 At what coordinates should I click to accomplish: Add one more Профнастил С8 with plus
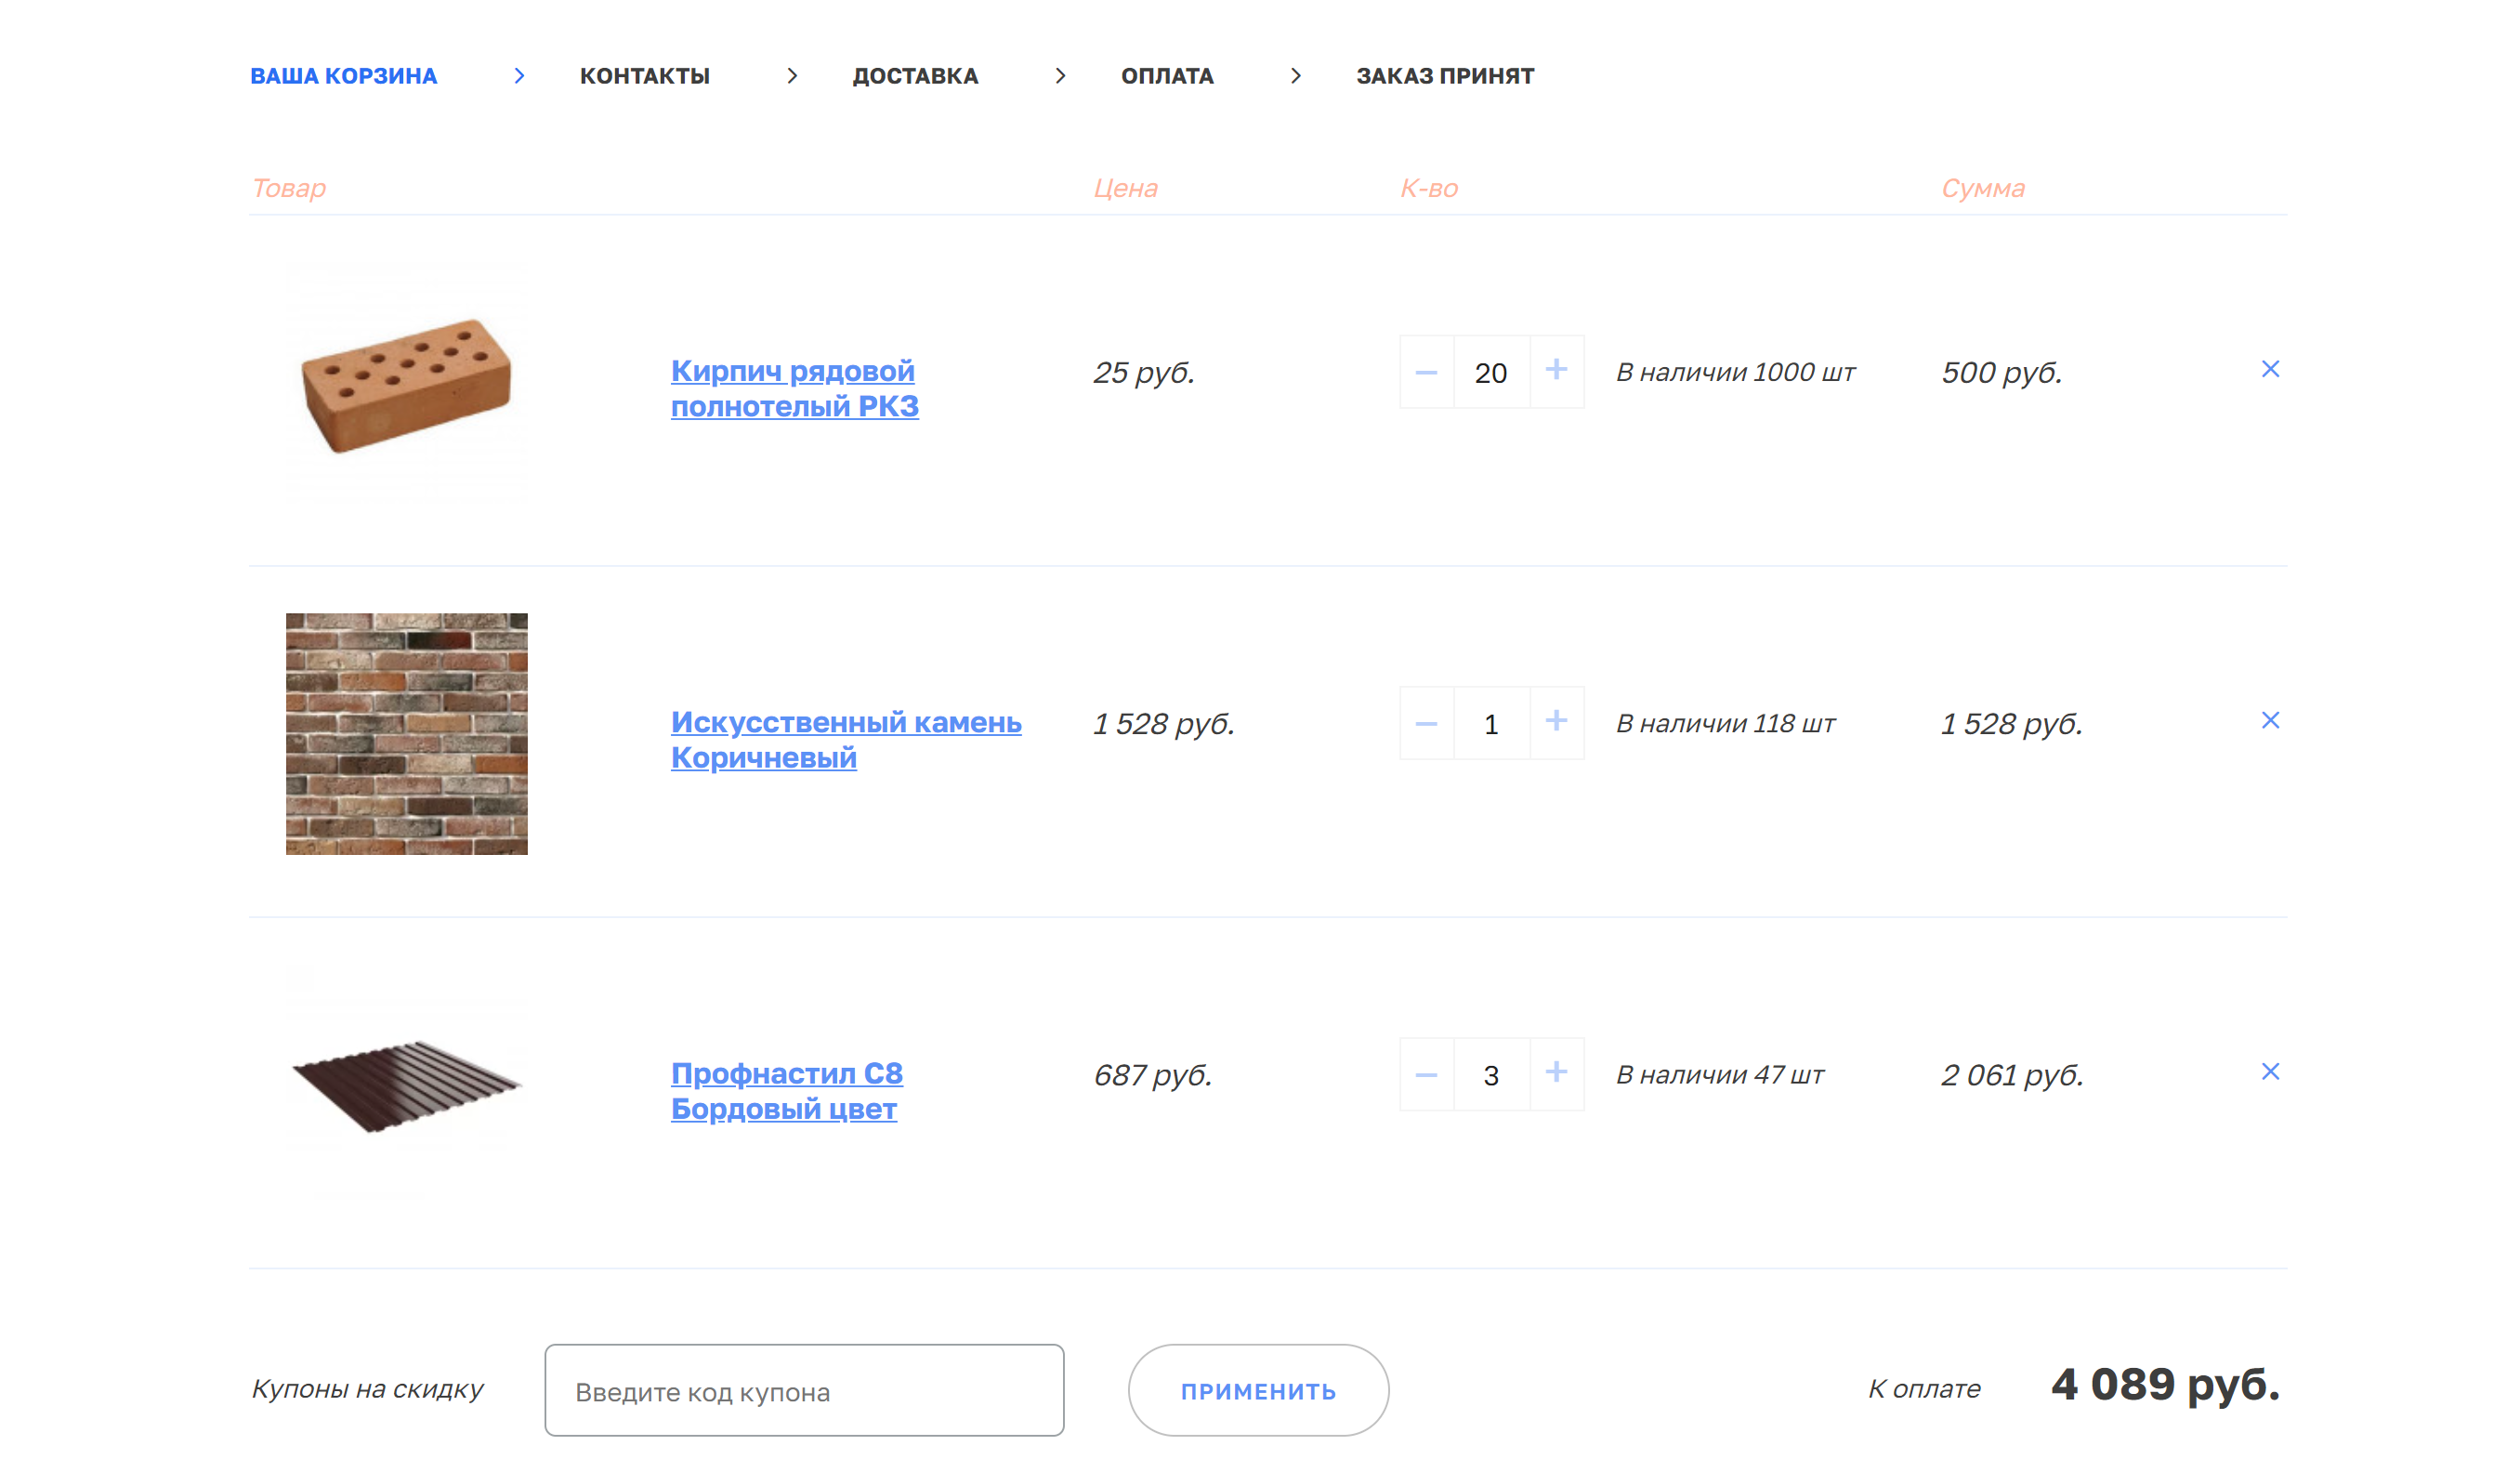click(1556, 1072)
